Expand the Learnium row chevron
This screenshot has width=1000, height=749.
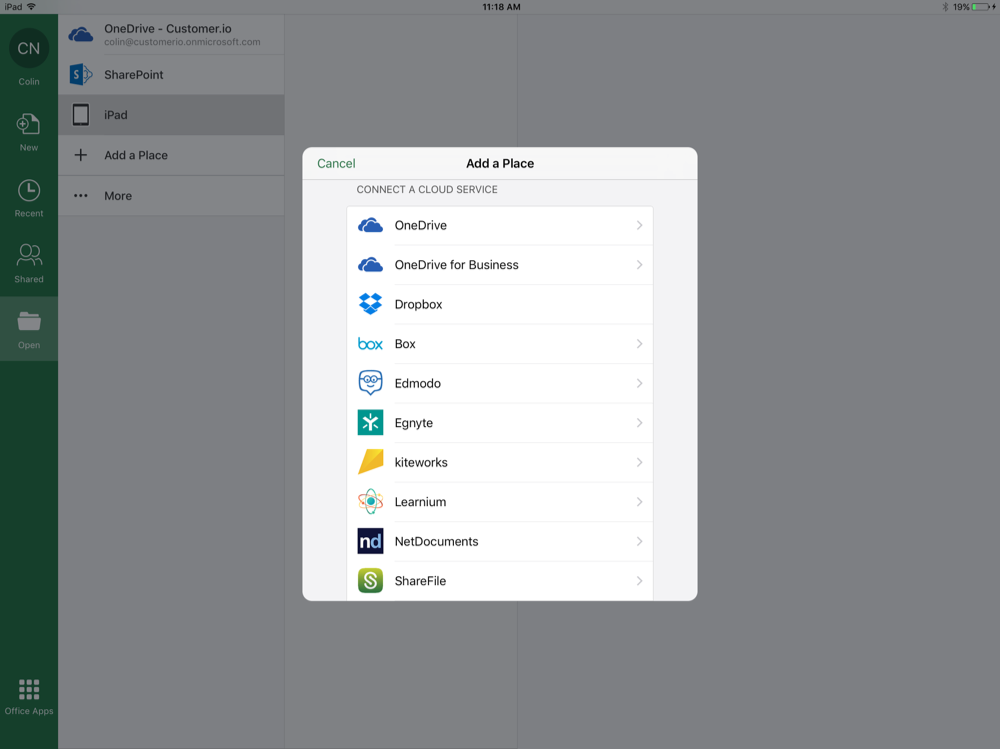(639, 502)
